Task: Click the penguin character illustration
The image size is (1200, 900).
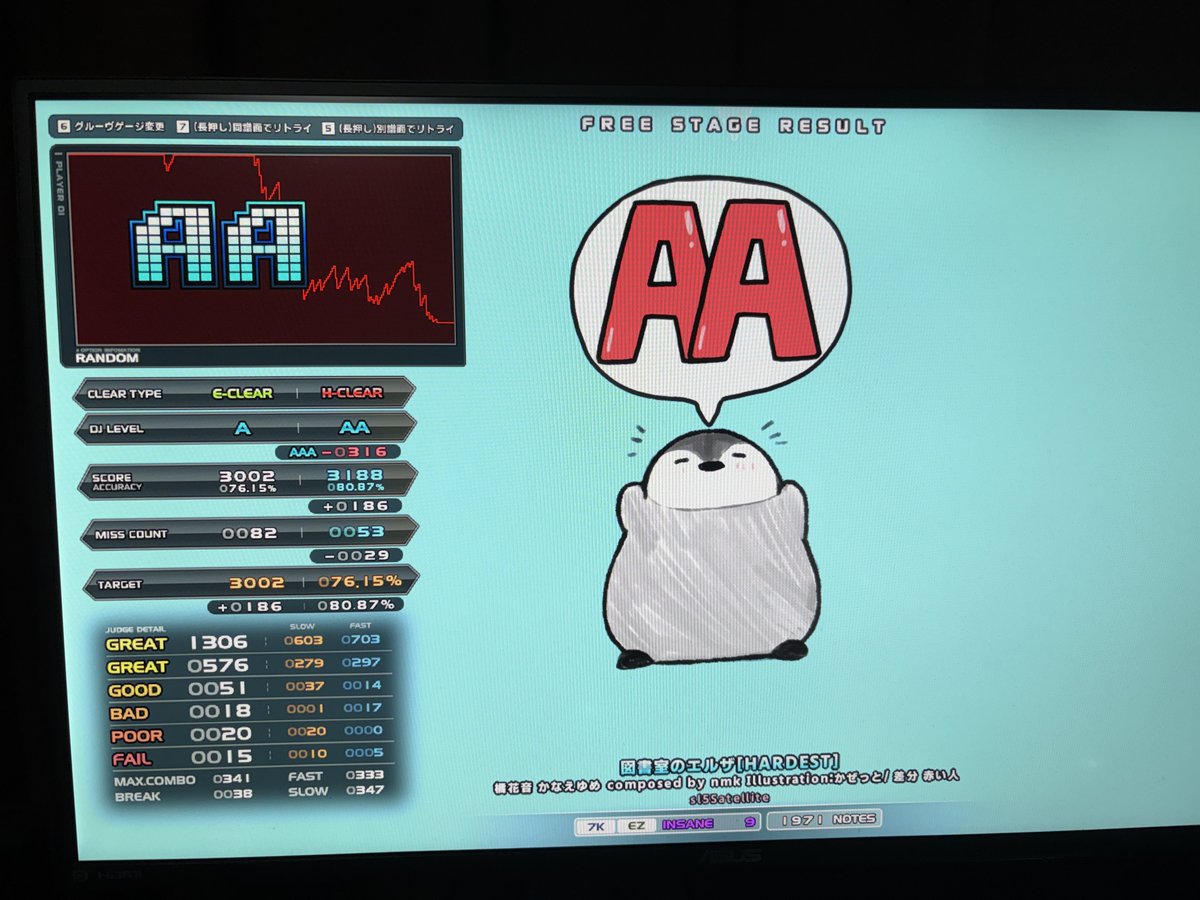Action: pos(712,550)
